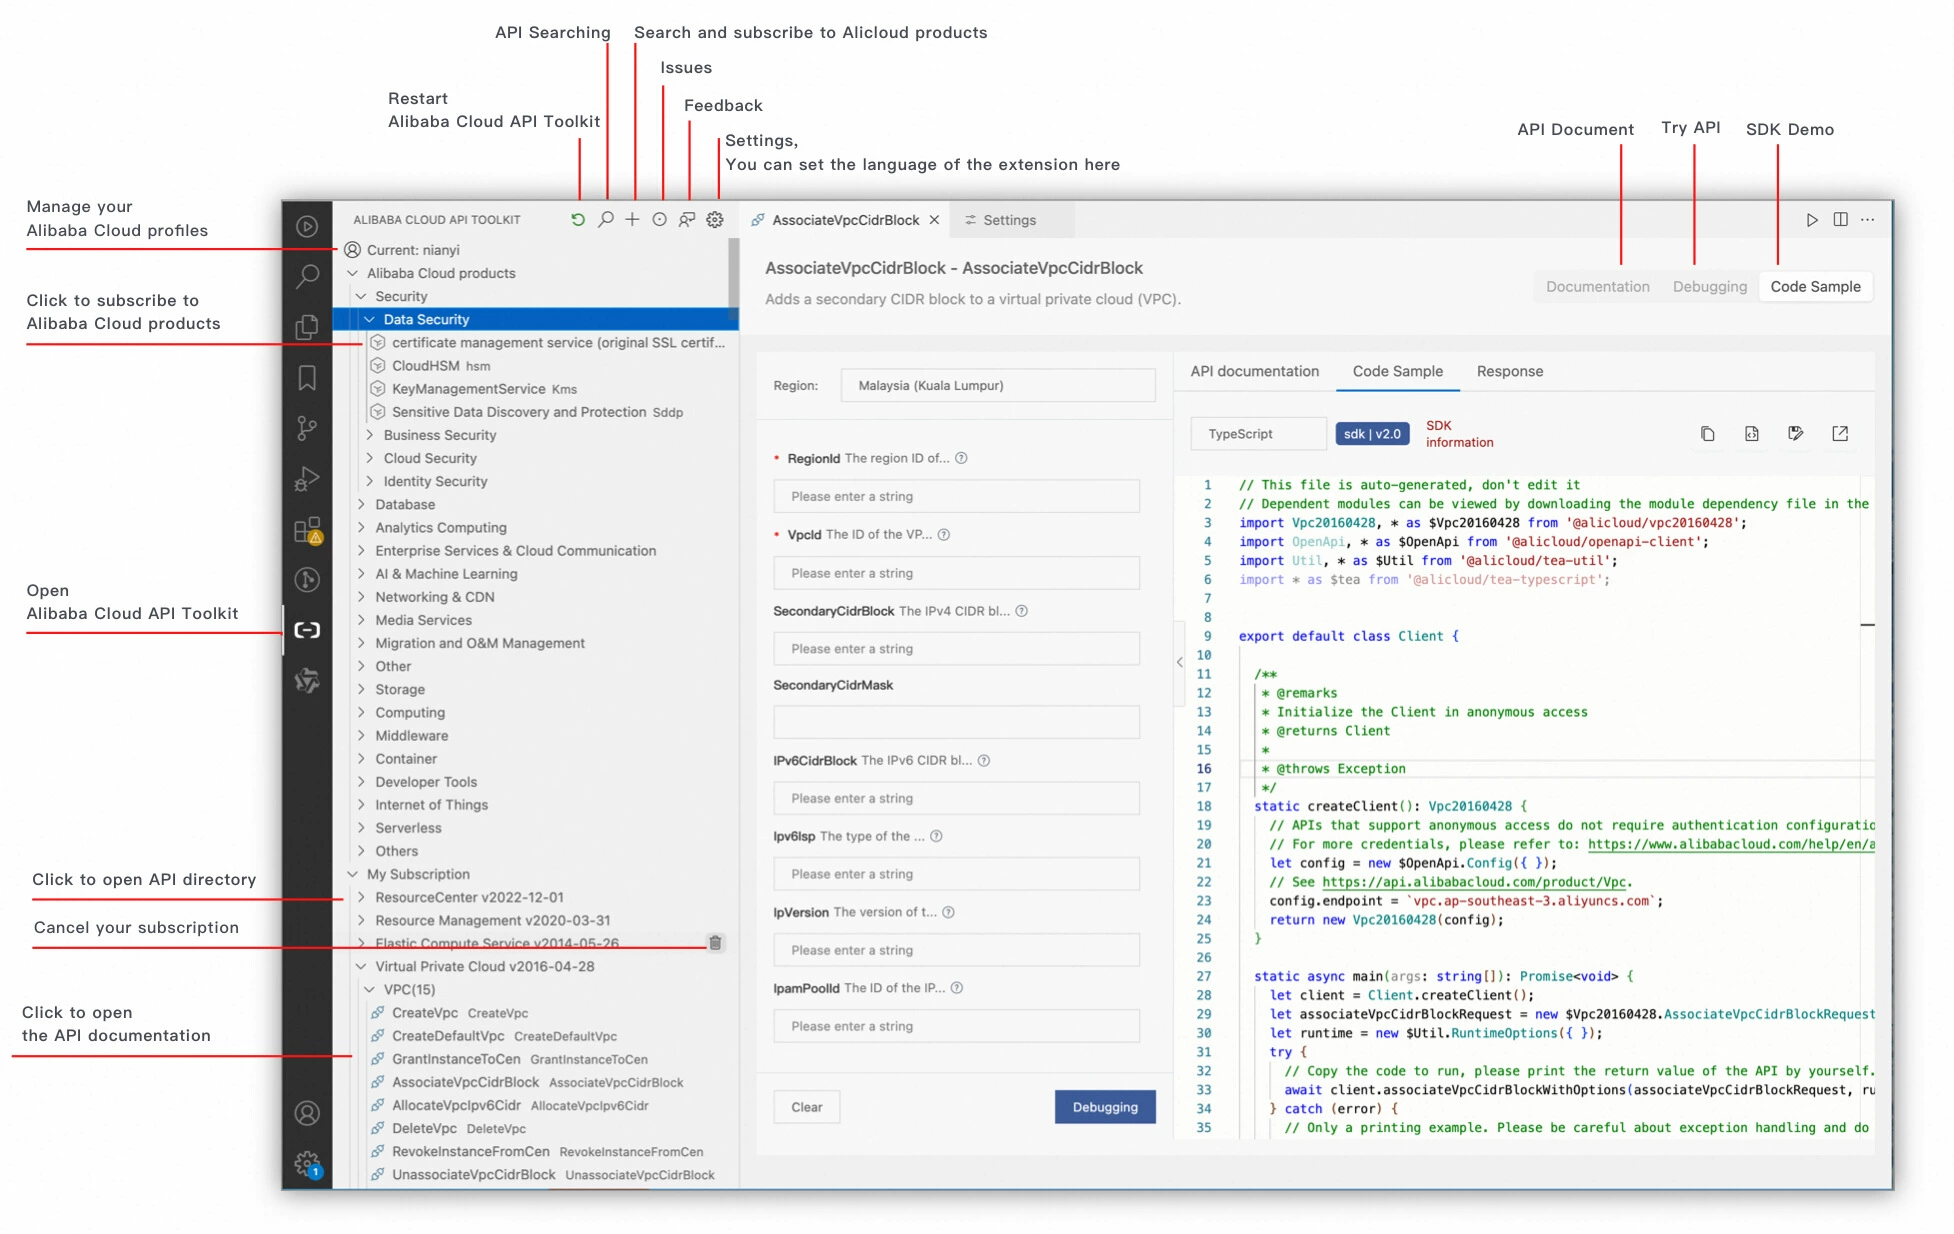Image resolution: width=1954 pixels, height=1234 pixels.
Task: Open the AssociateVpcCidrBlock API tree item
Action: pyautogui.click(x=537, y=1083)
